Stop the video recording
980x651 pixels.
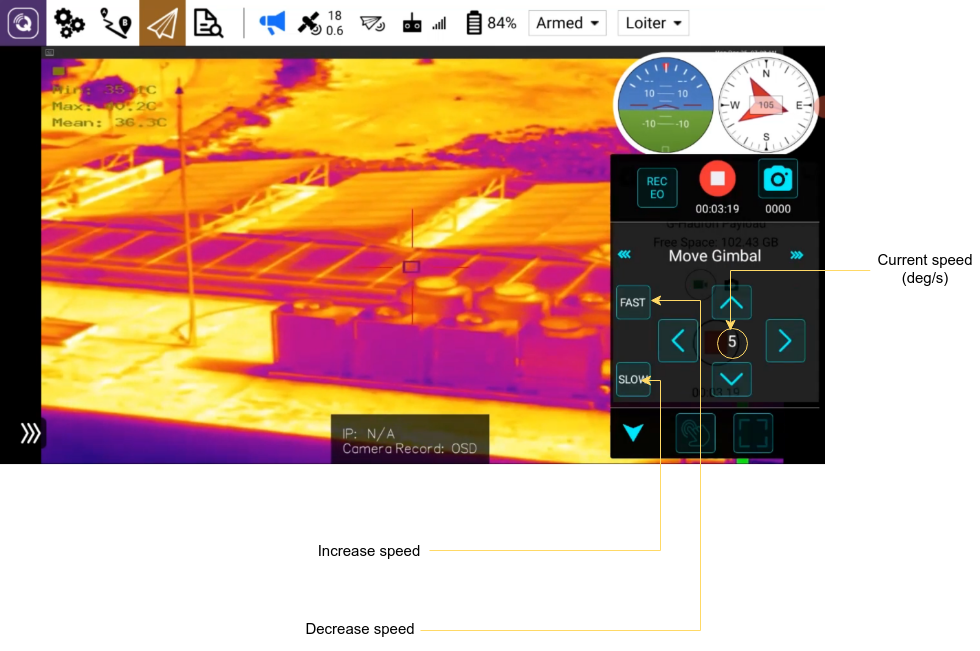point(717,180)
